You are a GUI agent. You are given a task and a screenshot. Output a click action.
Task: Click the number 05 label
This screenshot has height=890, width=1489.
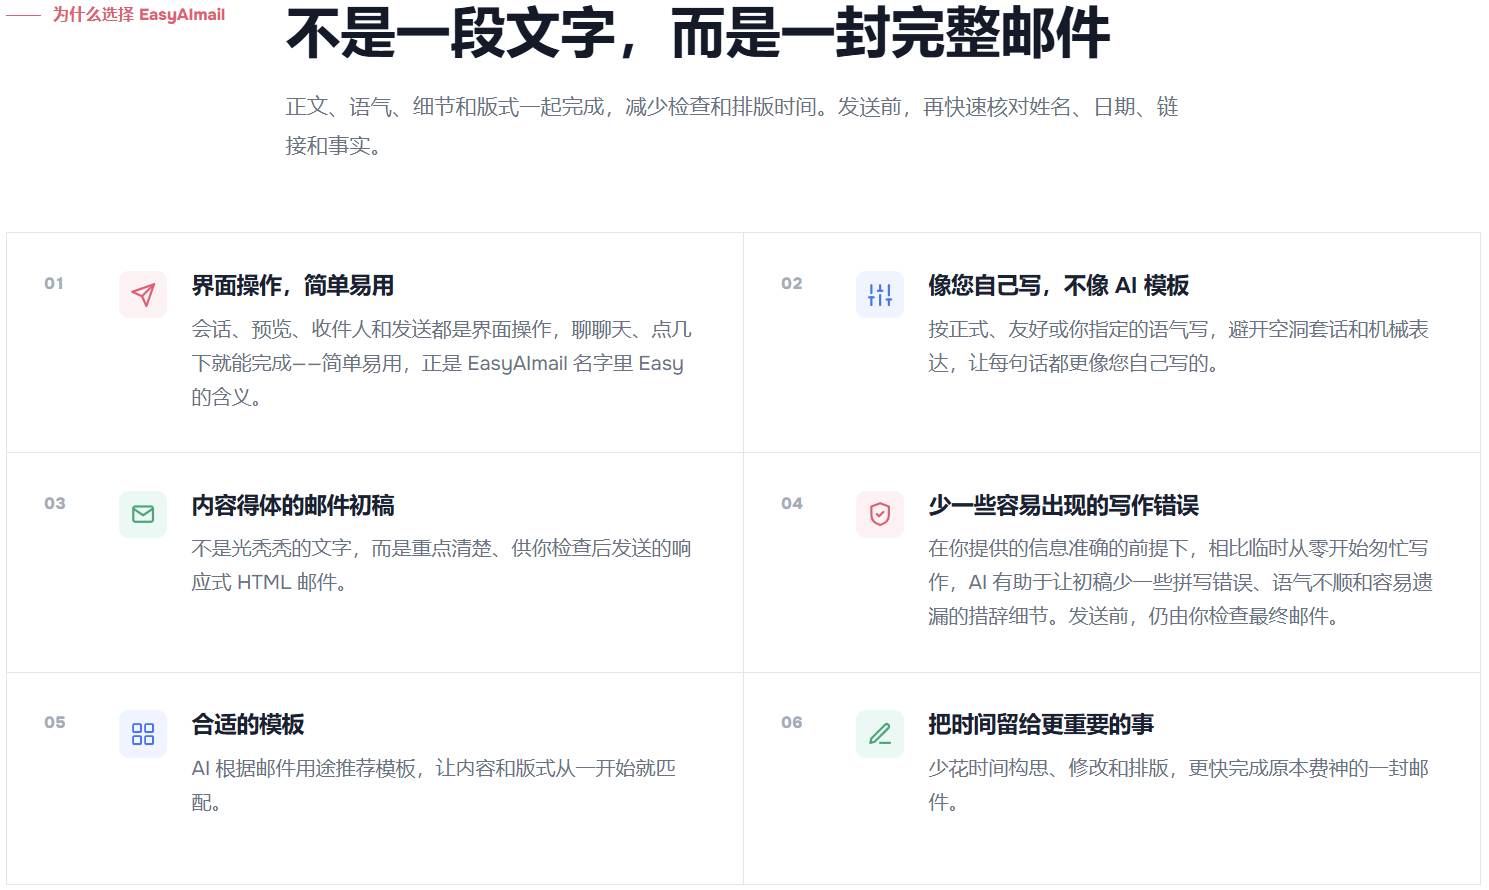[x=54, y=723]
